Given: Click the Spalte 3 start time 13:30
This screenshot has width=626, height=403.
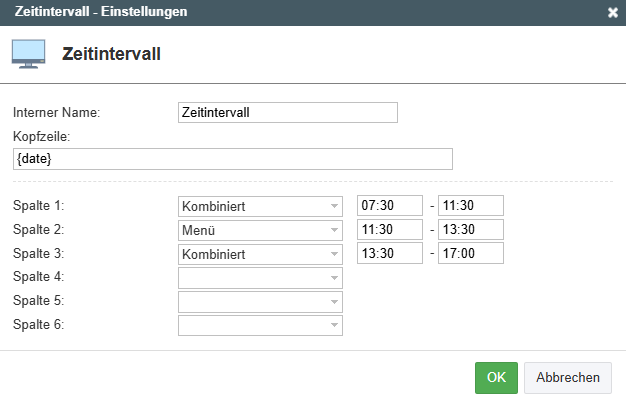Looking at the screenshot, I should coord(390,254).
